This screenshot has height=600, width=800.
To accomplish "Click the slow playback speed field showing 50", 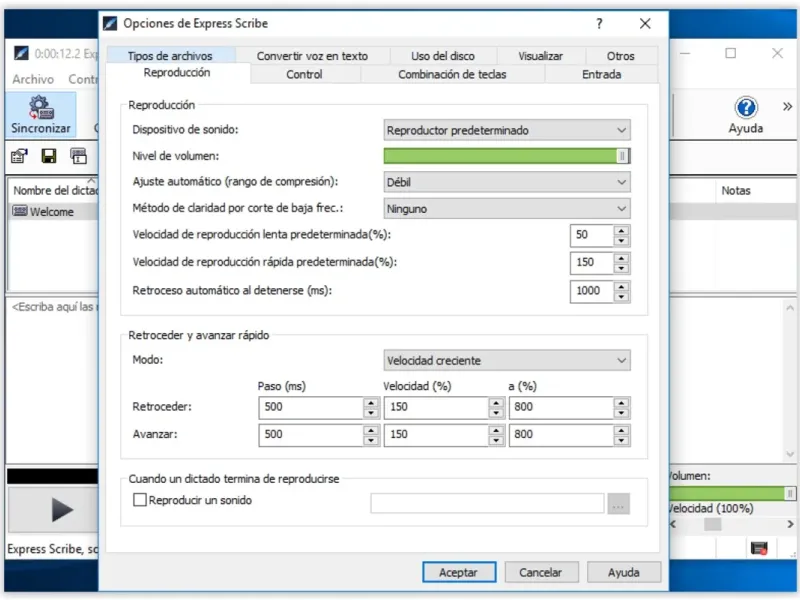I will [592, 235].
